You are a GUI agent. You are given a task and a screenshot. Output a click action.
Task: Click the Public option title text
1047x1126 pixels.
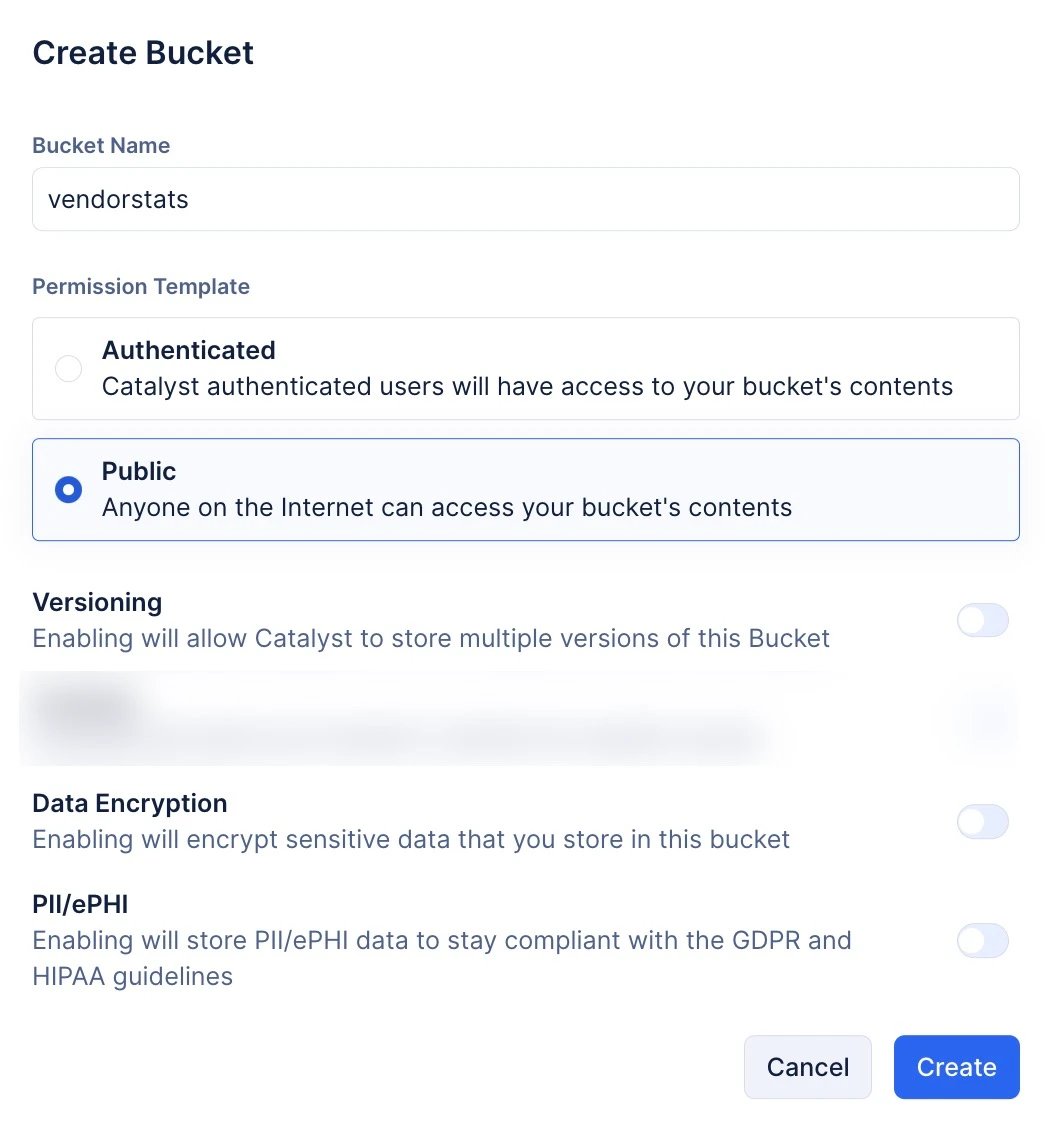point(139,471)
